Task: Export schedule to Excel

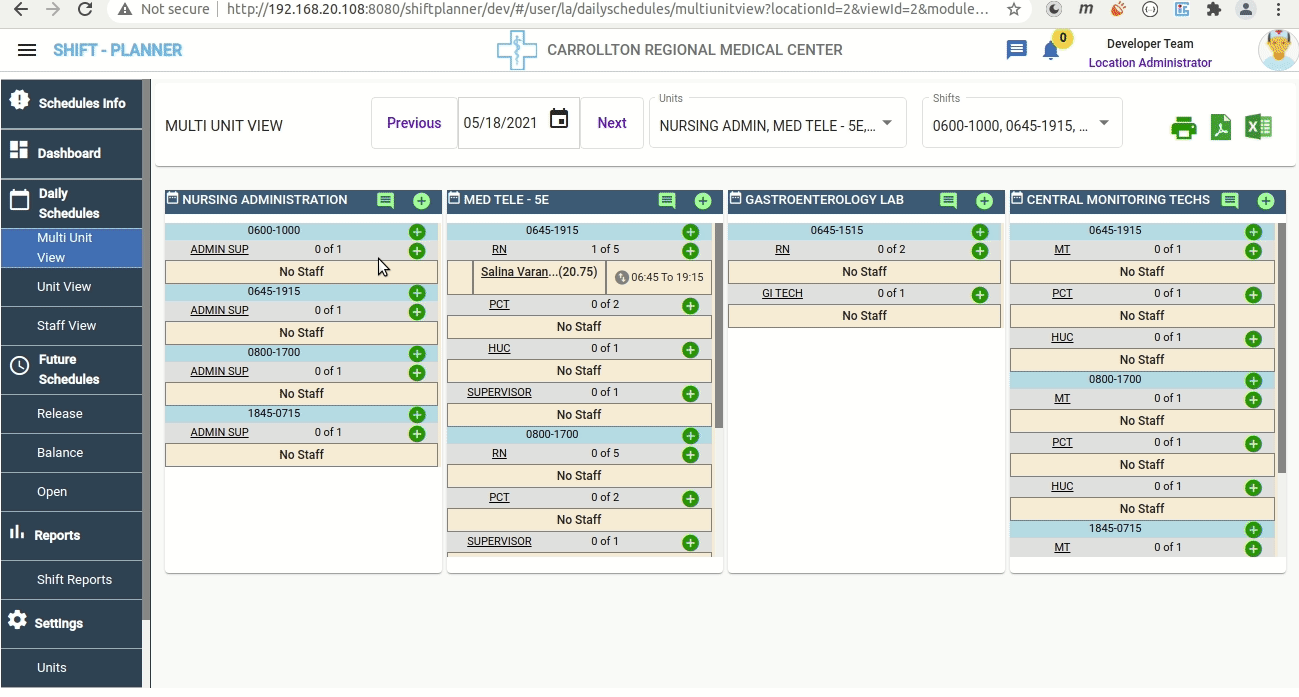Action: pos(1258,128)
